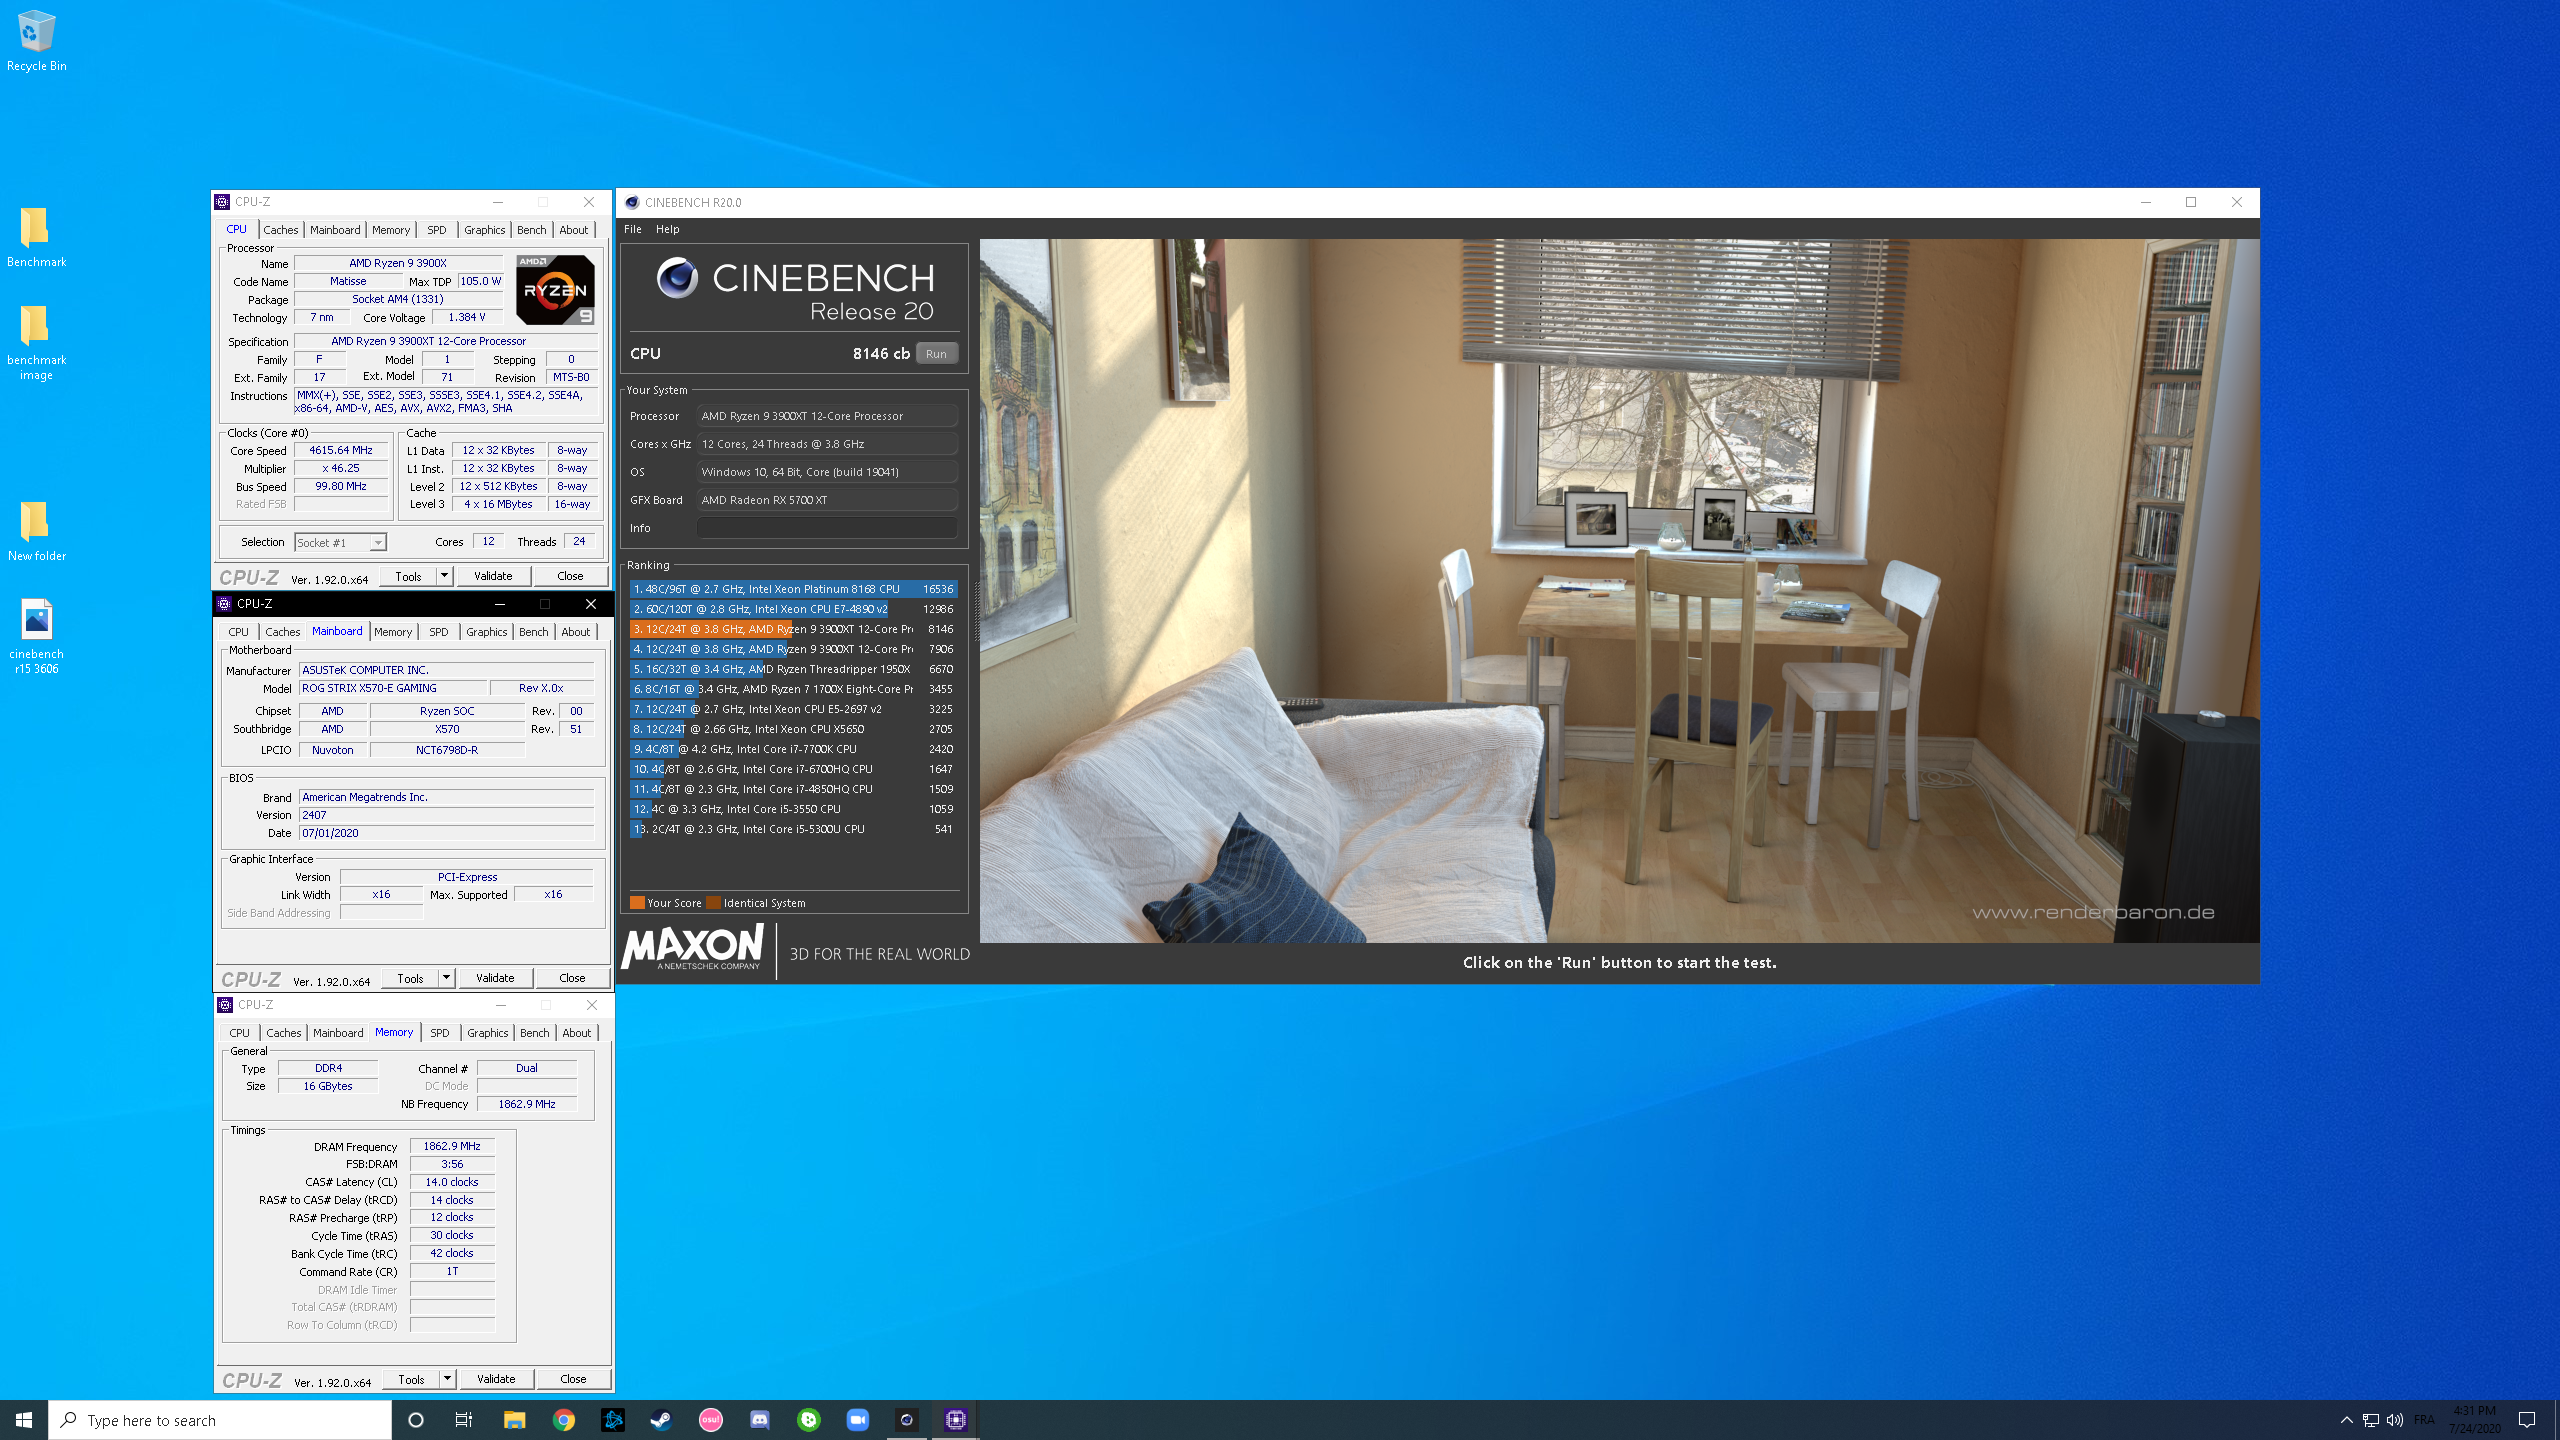Image resolution: width=2560 pixels, height=1440 pixels.
Task: Click Tools button in Mainboard CPU-Z window
Action: point(410,978)
